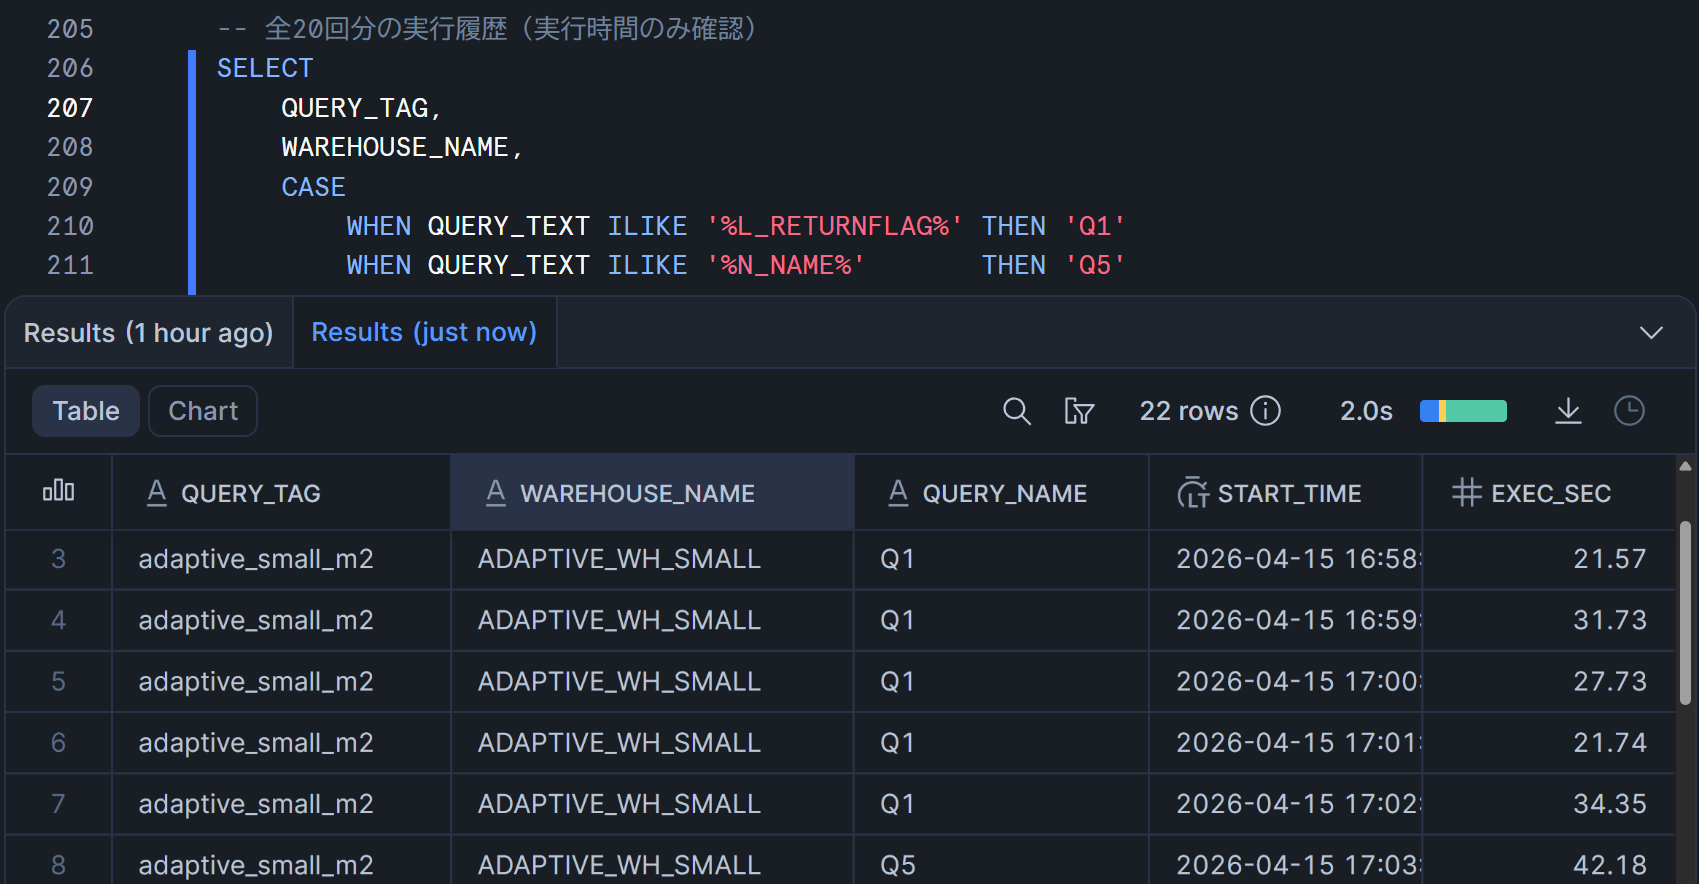The height and width of the screenshot is (884, 1699).
Task: Click the vertical scrollbar of results table
Action: pos(1685,612)
